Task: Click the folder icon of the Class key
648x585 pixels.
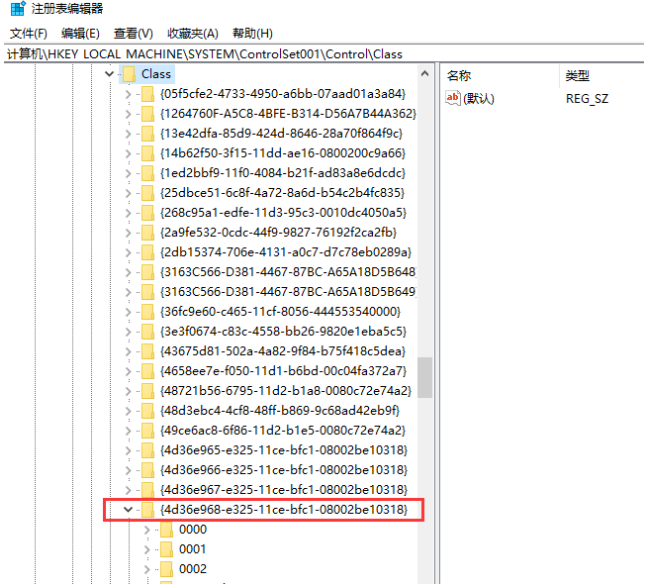Action: tap(128, 74)
